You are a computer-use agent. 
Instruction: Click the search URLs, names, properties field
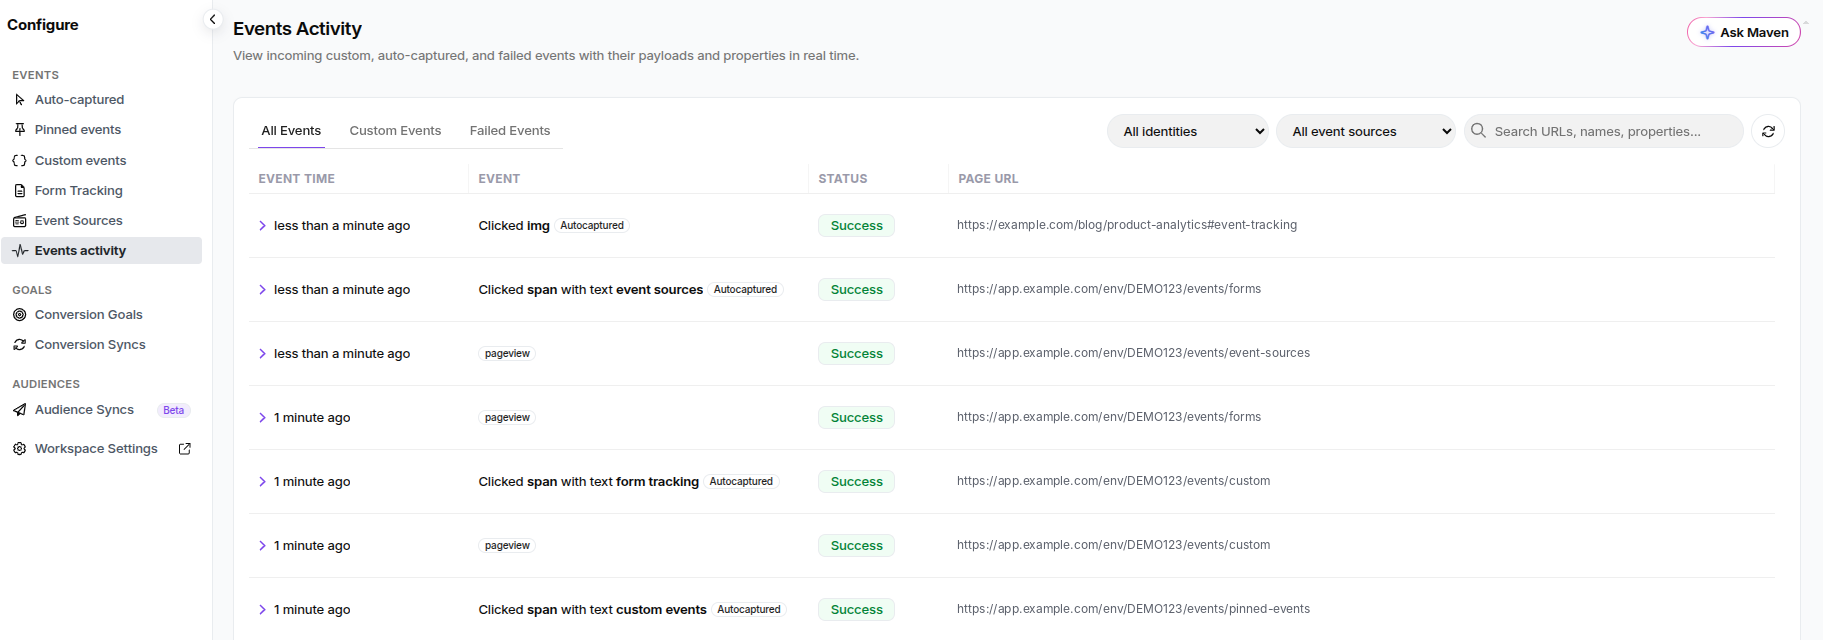1604,131
